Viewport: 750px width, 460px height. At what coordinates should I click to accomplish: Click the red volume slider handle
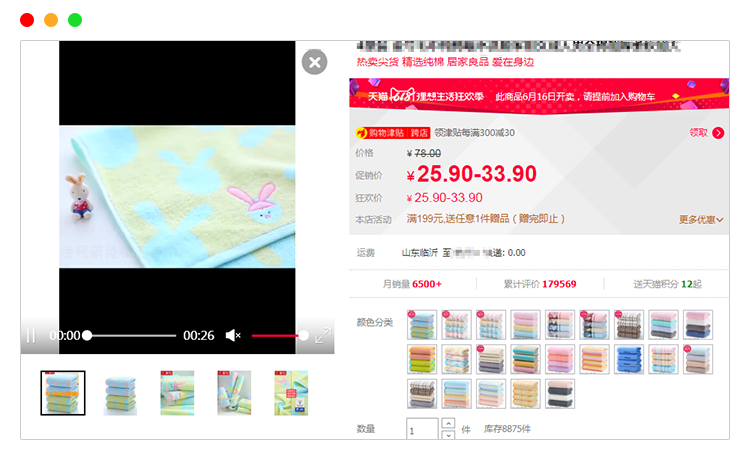[303, 336]
